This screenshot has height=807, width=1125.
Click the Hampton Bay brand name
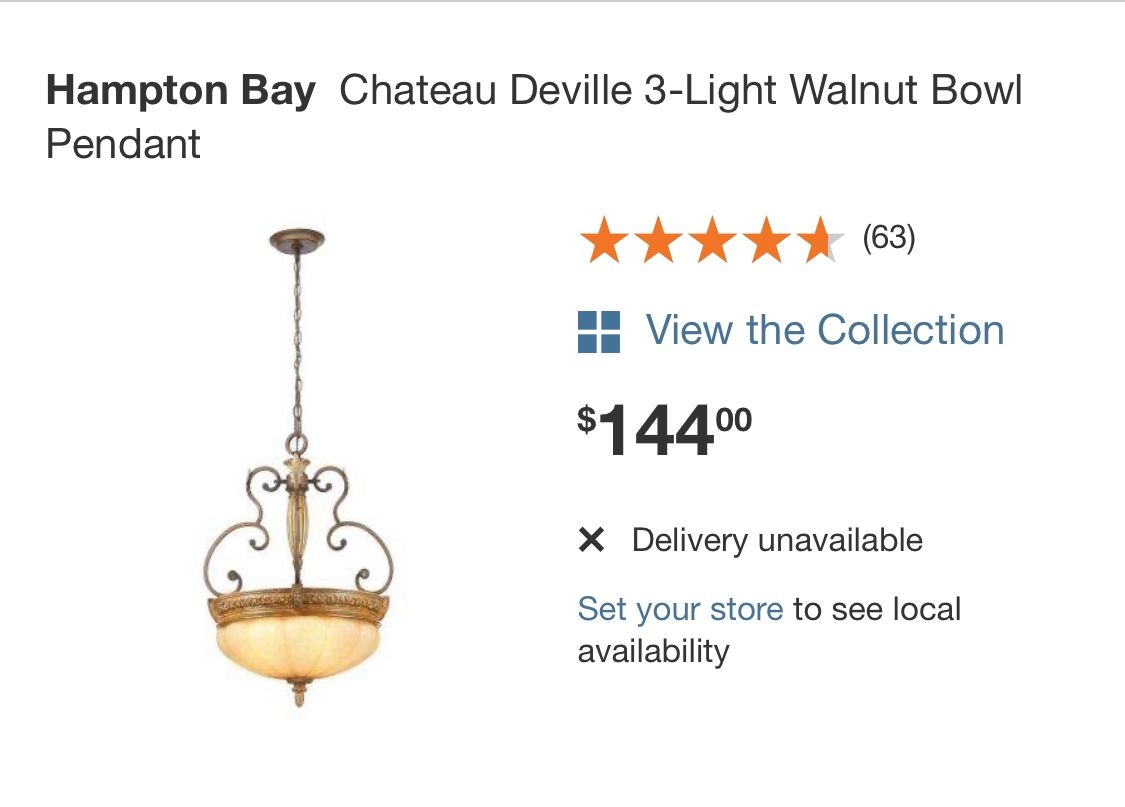tap(181, 91)
